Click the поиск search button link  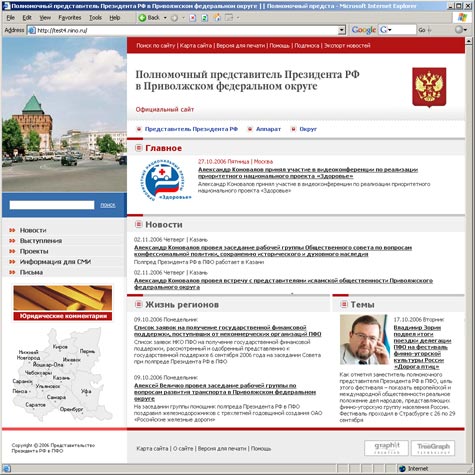[108, 205]
